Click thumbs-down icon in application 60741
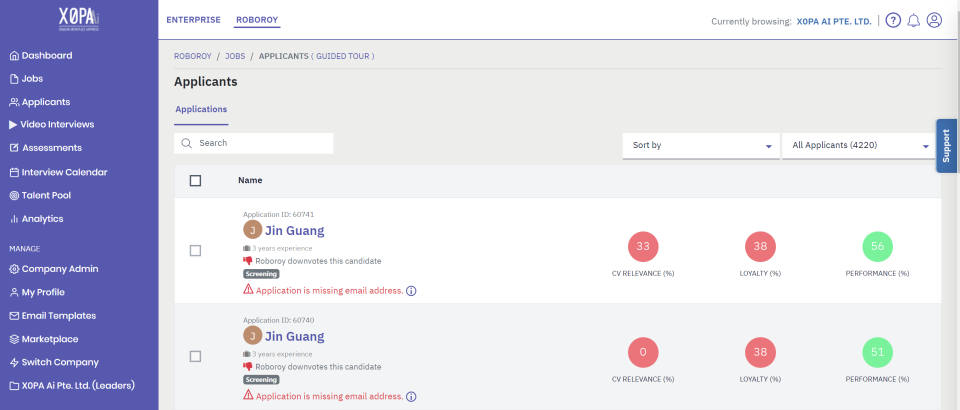The height and width of the screenshot is (410, 960). click(248, 261)
